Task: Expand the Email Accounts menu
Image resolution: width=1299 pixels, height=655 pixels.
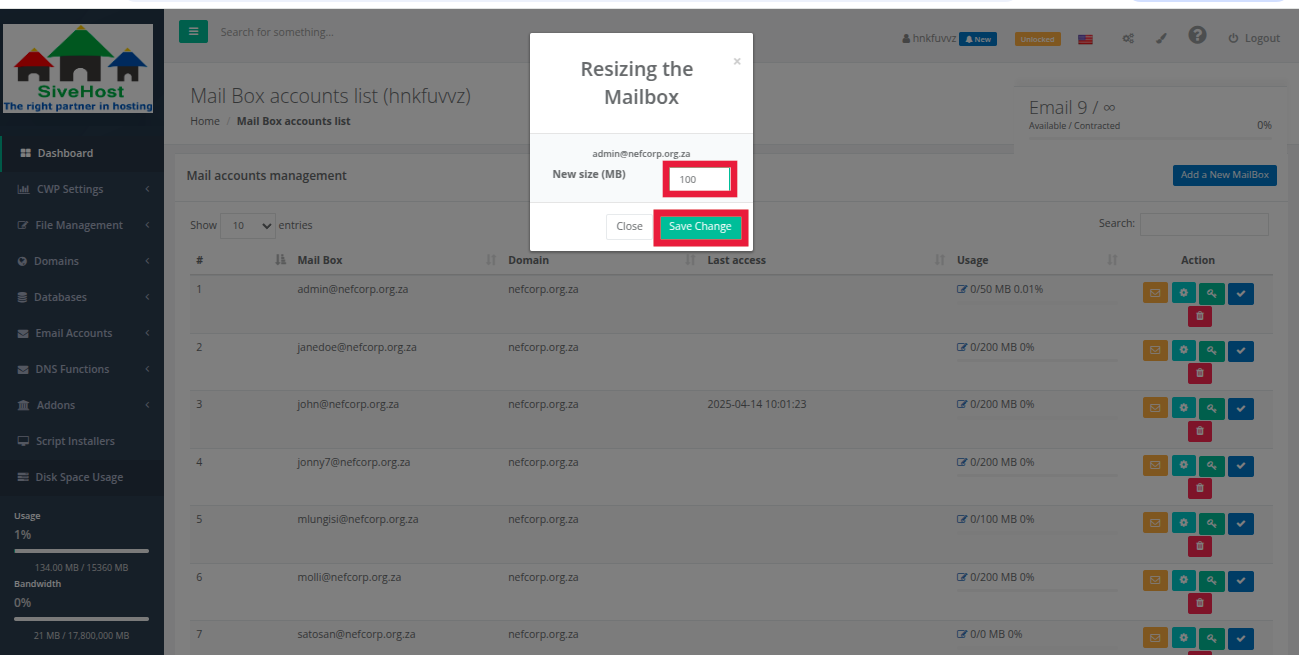Action: pos(82,333)
